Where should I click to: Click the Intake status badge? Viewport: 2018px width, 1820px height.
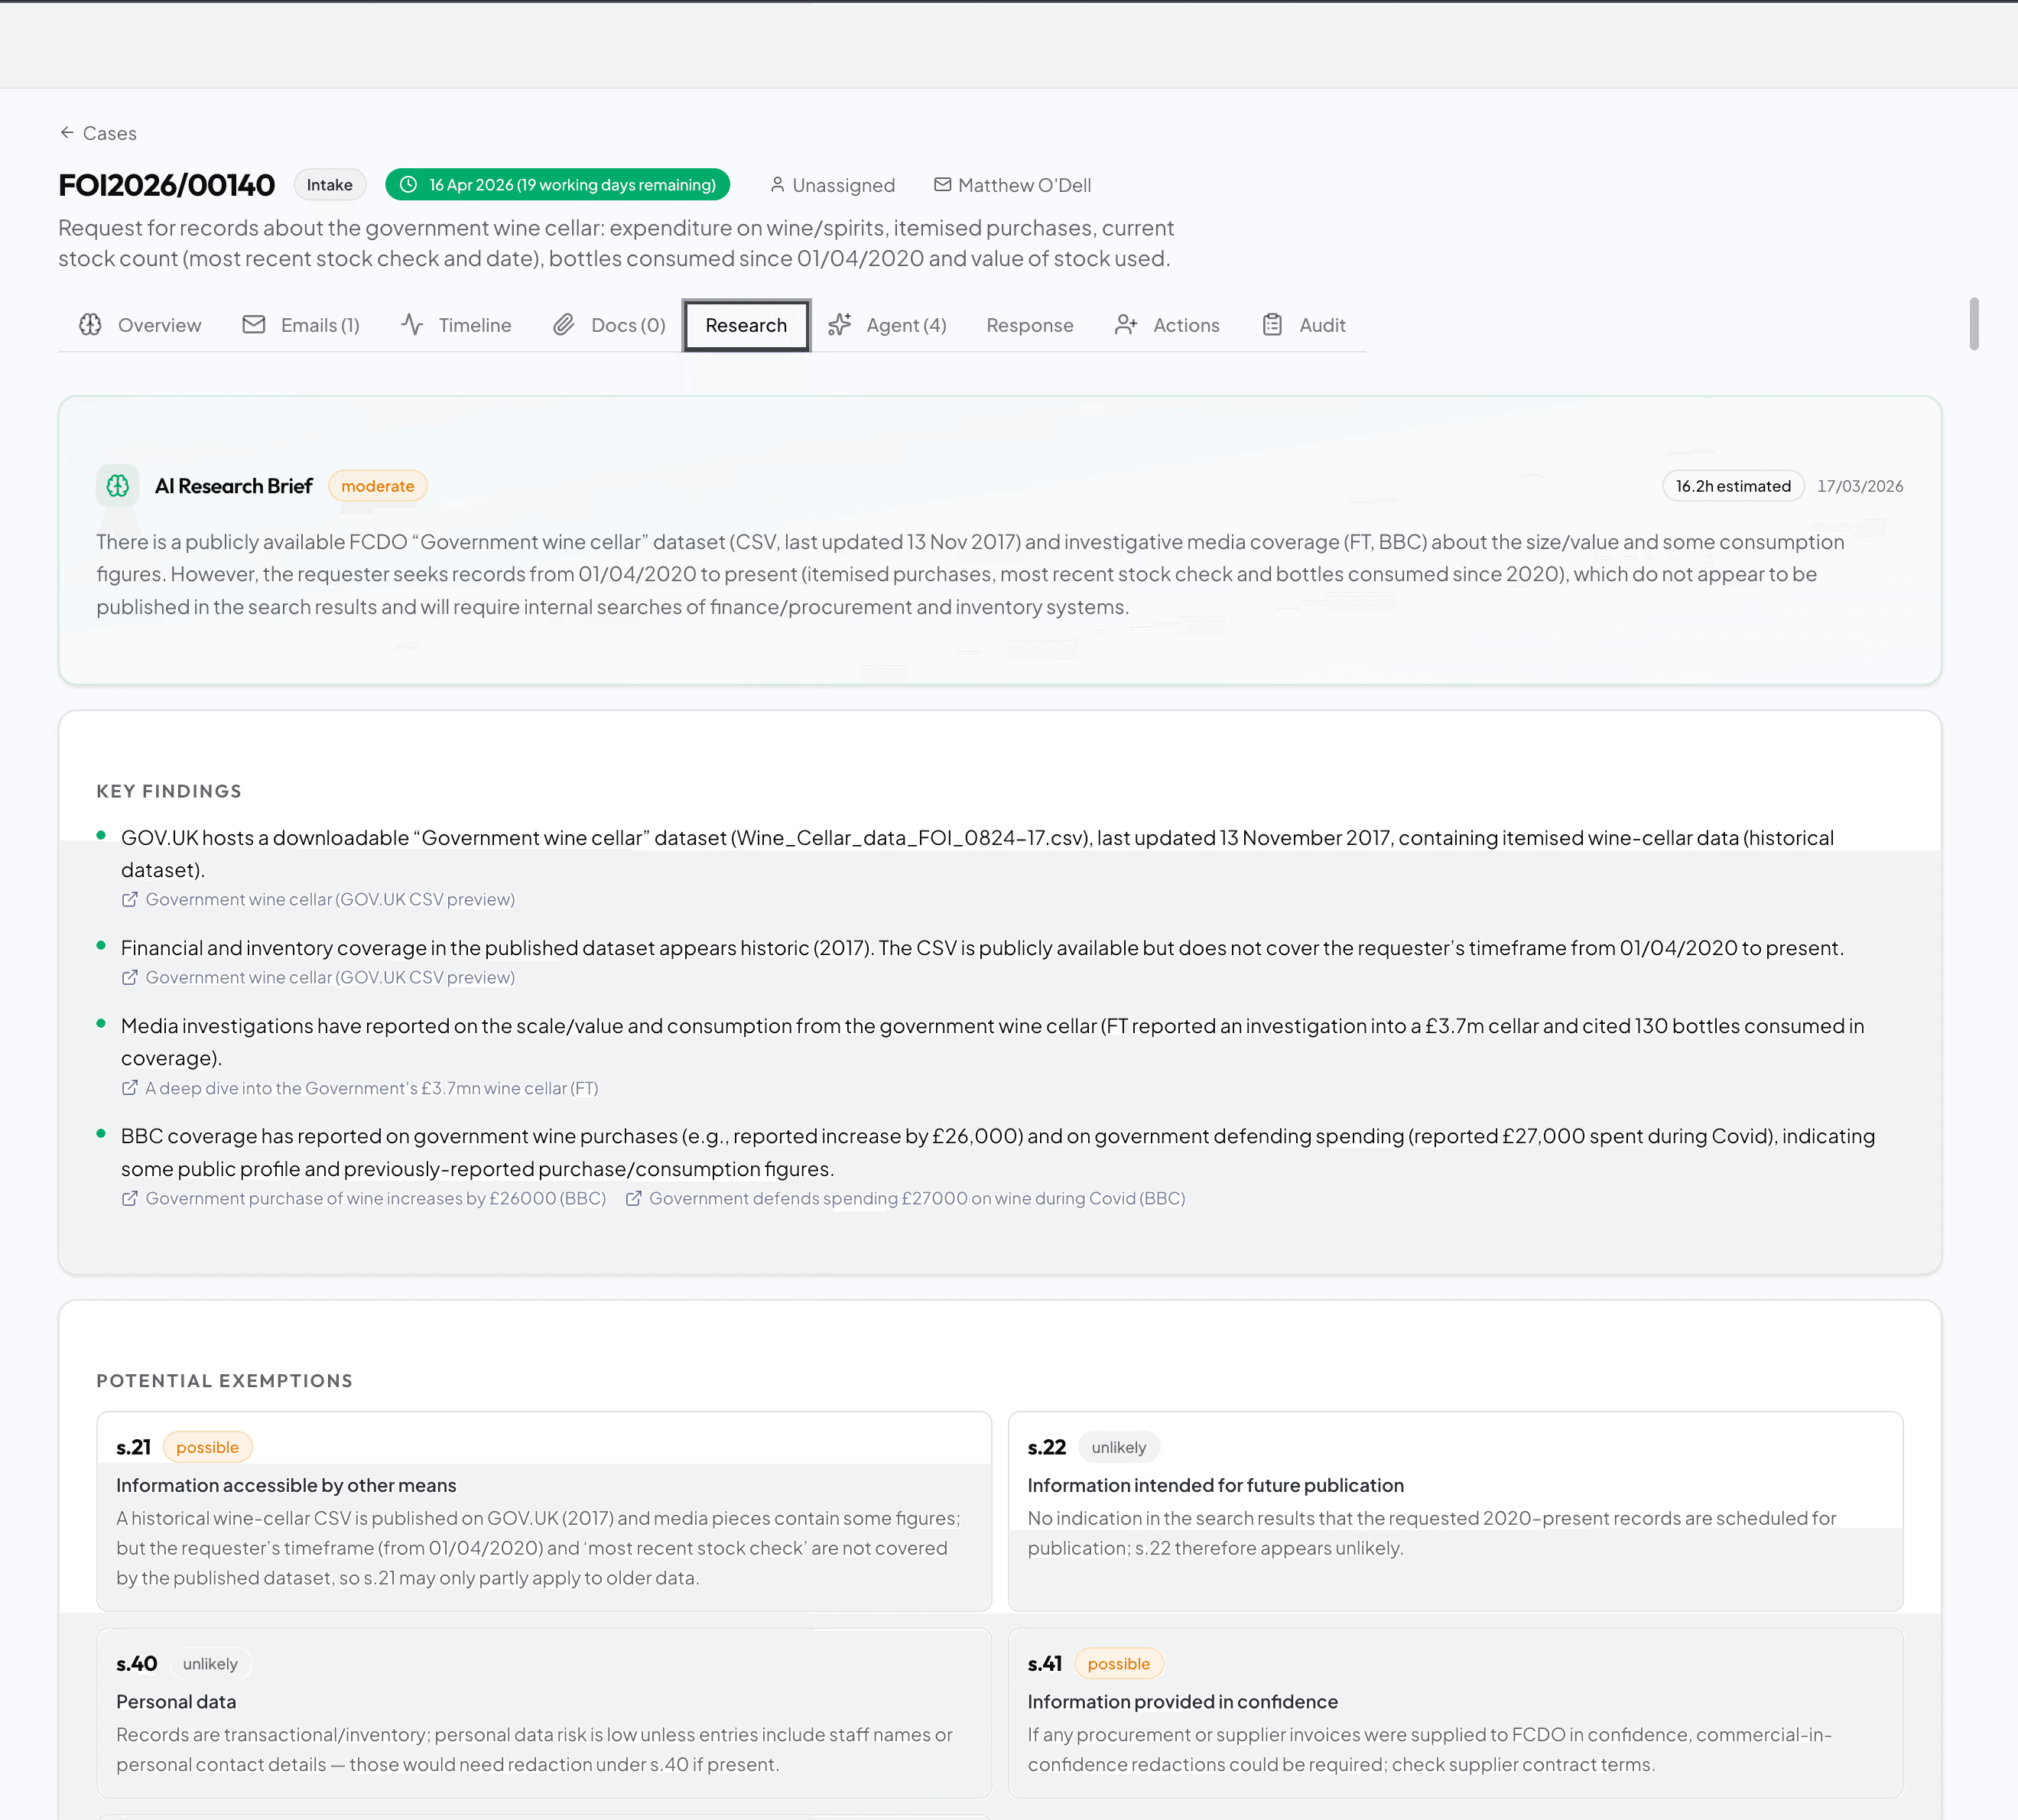pos(329,185)
